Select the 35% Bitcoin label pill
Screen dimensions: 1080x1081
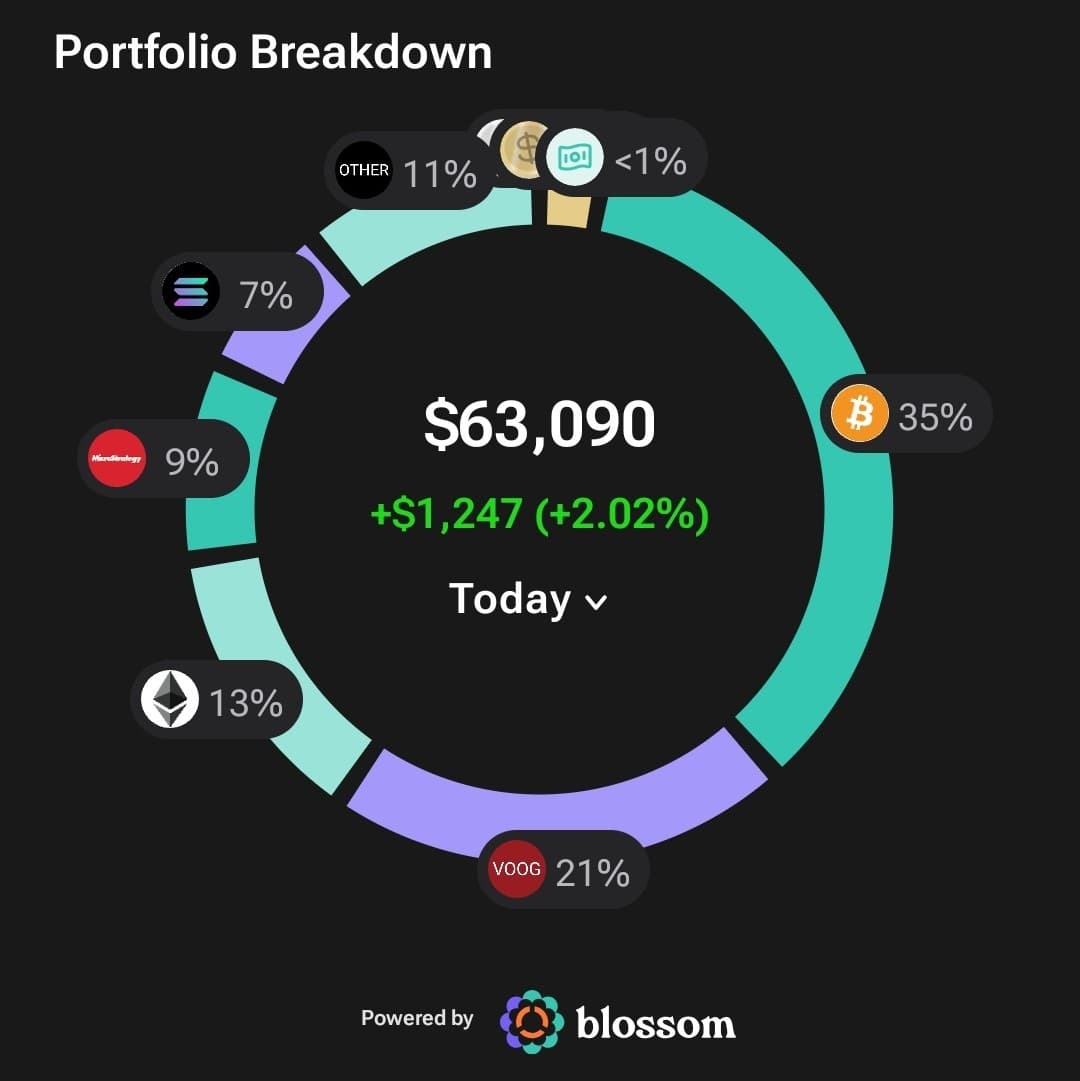[906, 414]
